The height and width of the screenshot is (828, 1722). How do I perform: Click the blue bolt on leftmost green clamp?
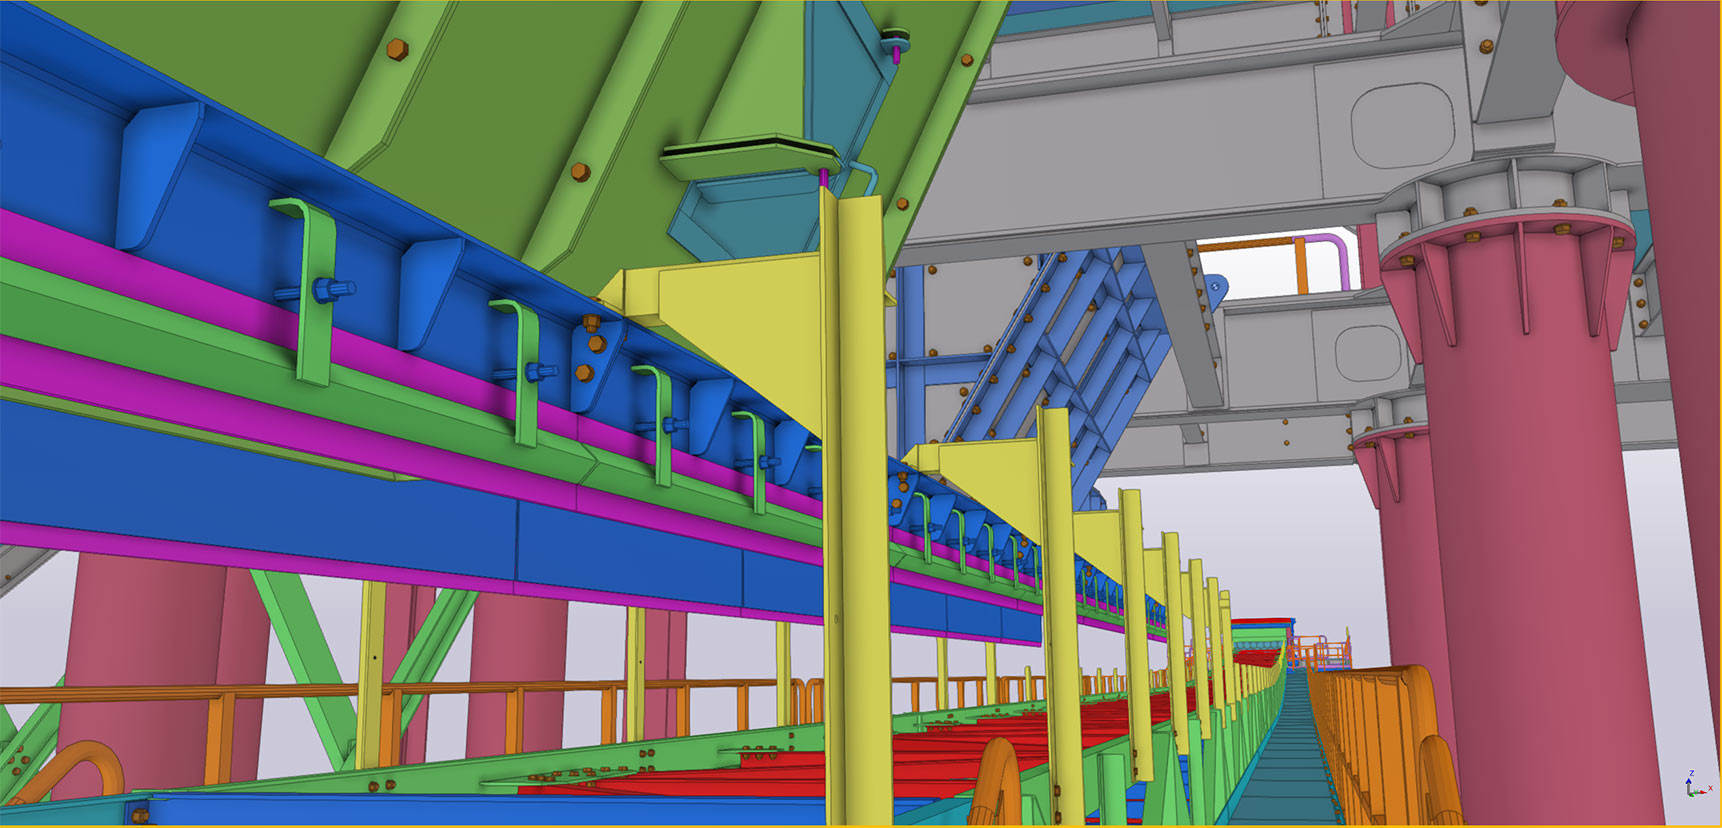[x=327, y=290]
